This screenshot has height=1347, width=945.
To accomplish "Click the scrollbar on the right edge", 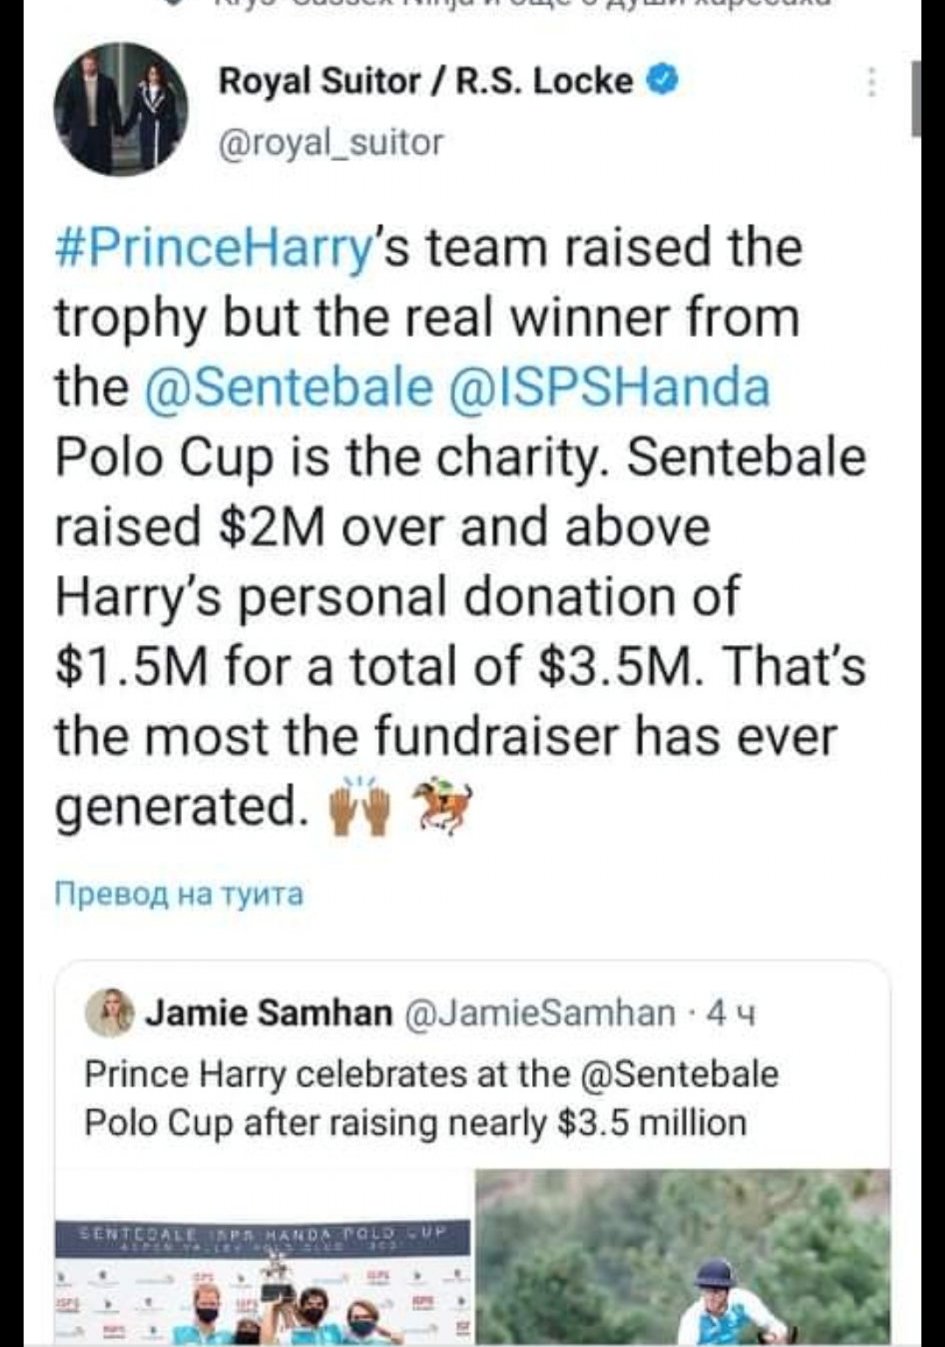I will point(915,97).
